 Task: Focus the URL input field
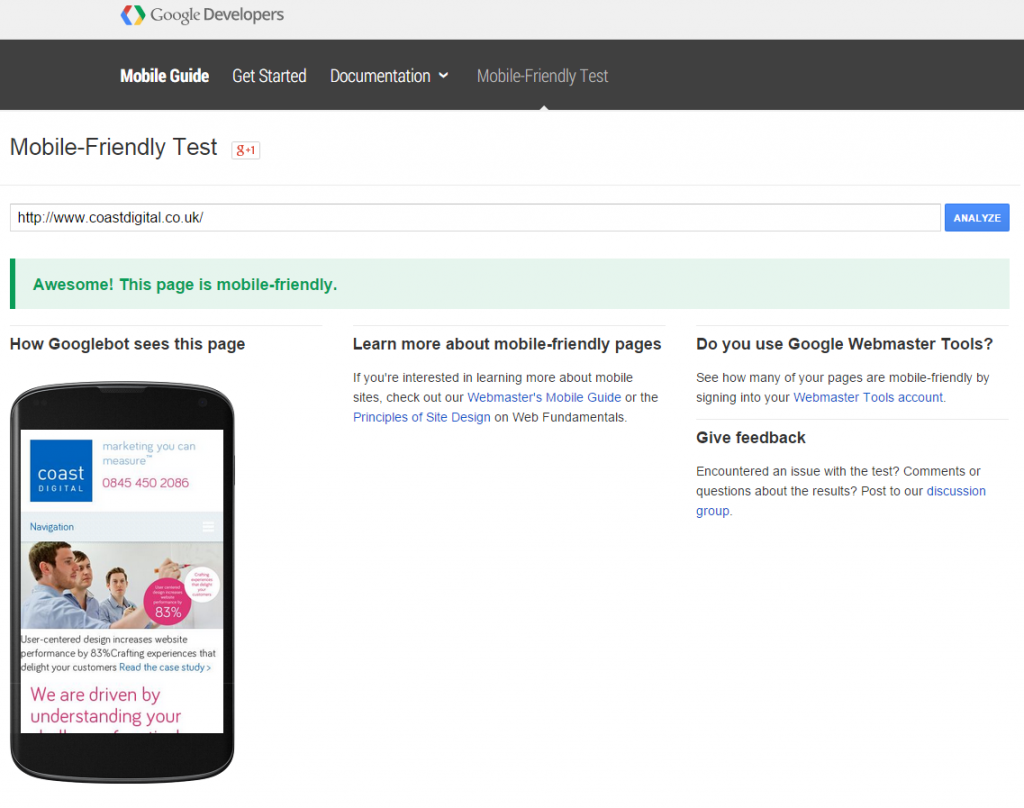(475, 218)
